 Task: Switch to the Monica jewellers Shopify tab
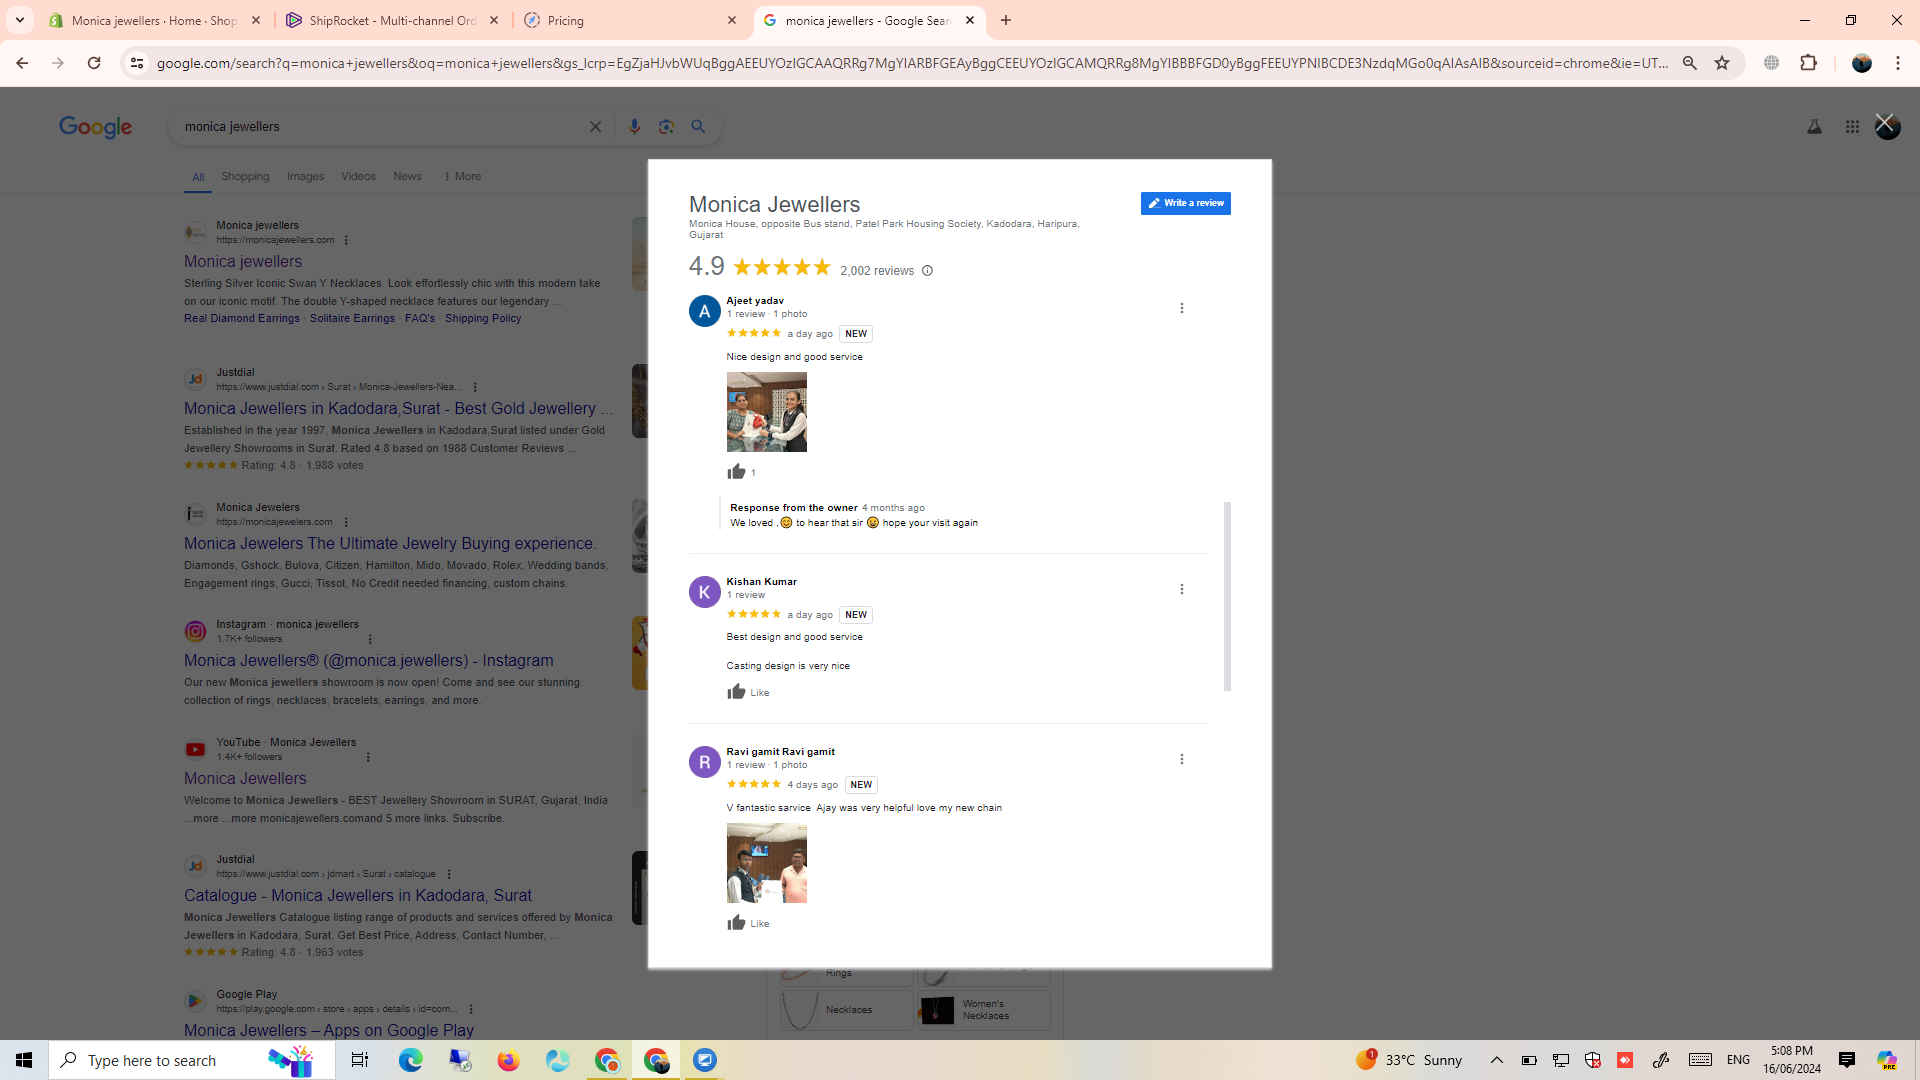[154, 20]
